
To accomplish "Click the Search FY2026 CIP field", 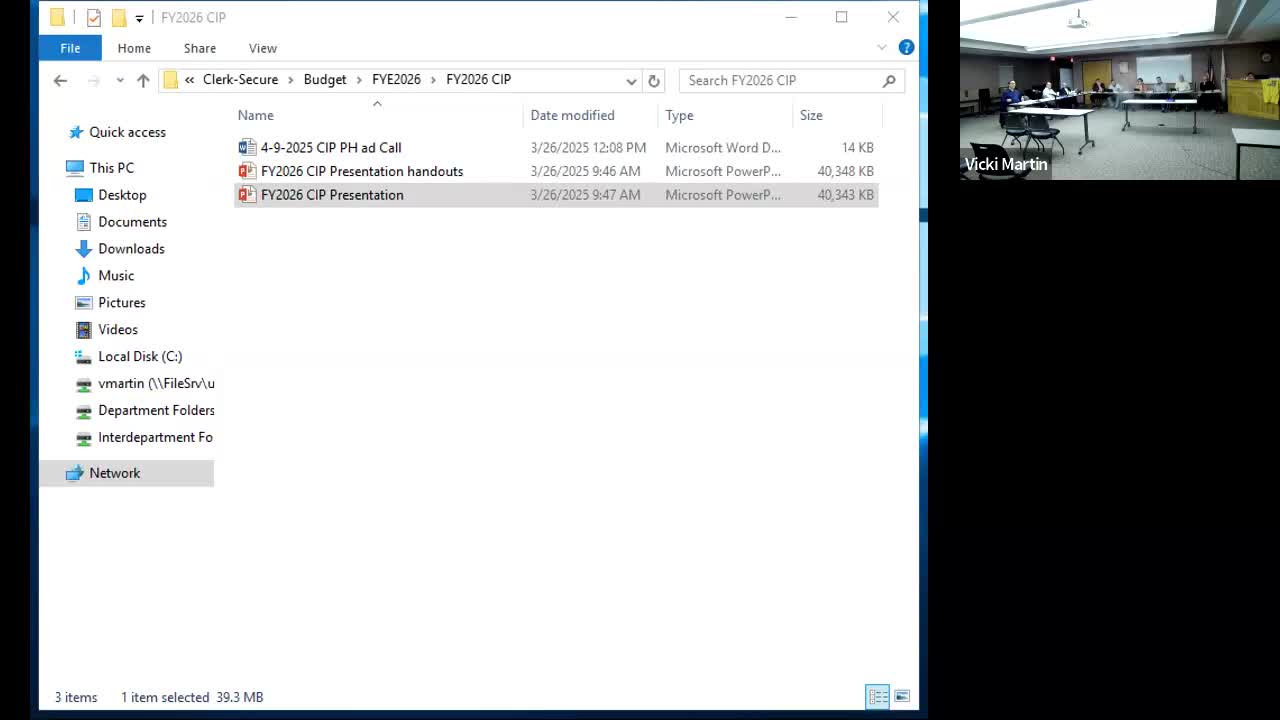I will click(780, 80).
